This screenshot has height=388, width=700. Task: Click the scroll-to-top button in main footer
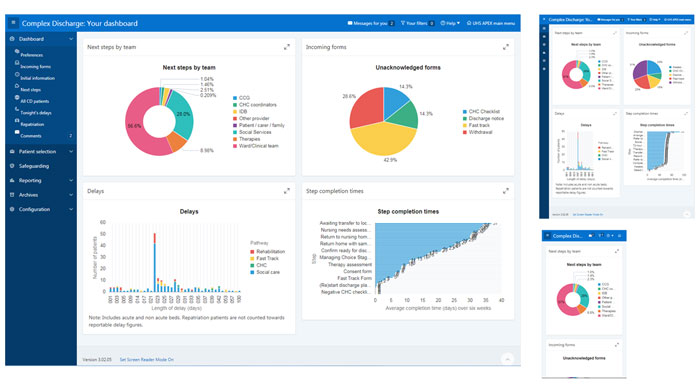pyautogui.click(x=508, y=359)
